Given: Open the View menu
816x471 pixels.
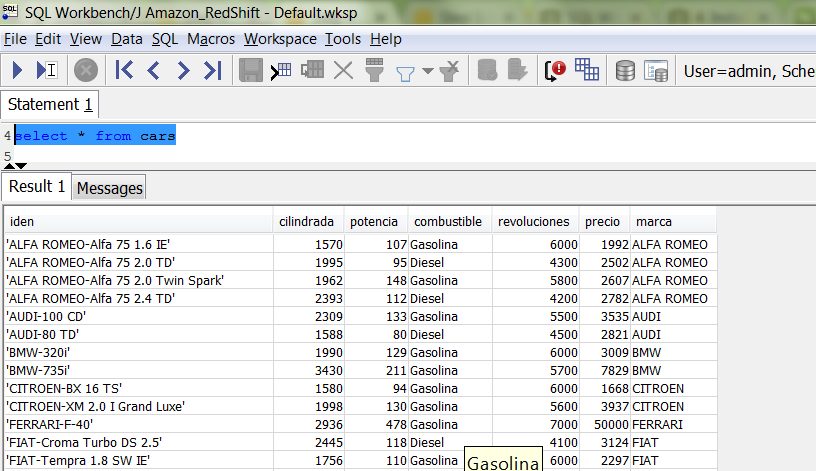Looking at the screenshot, I should [x=86, y=39].
